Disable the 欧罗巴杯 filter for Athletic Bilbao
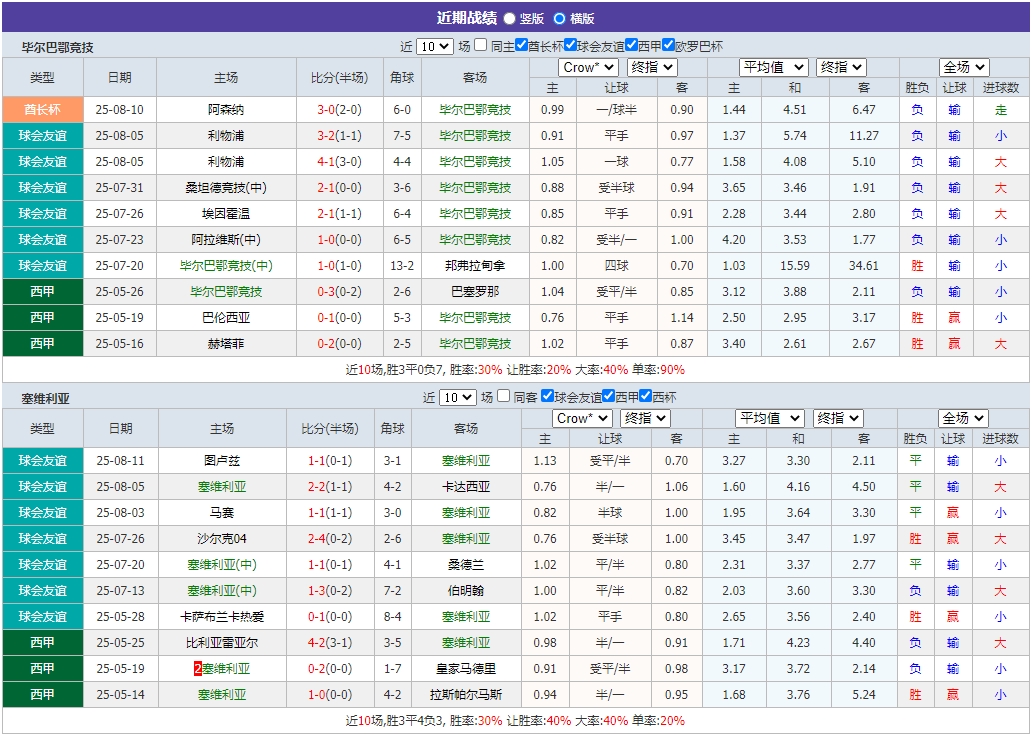This screenshot has height=735, width=1032. [666, 46]
